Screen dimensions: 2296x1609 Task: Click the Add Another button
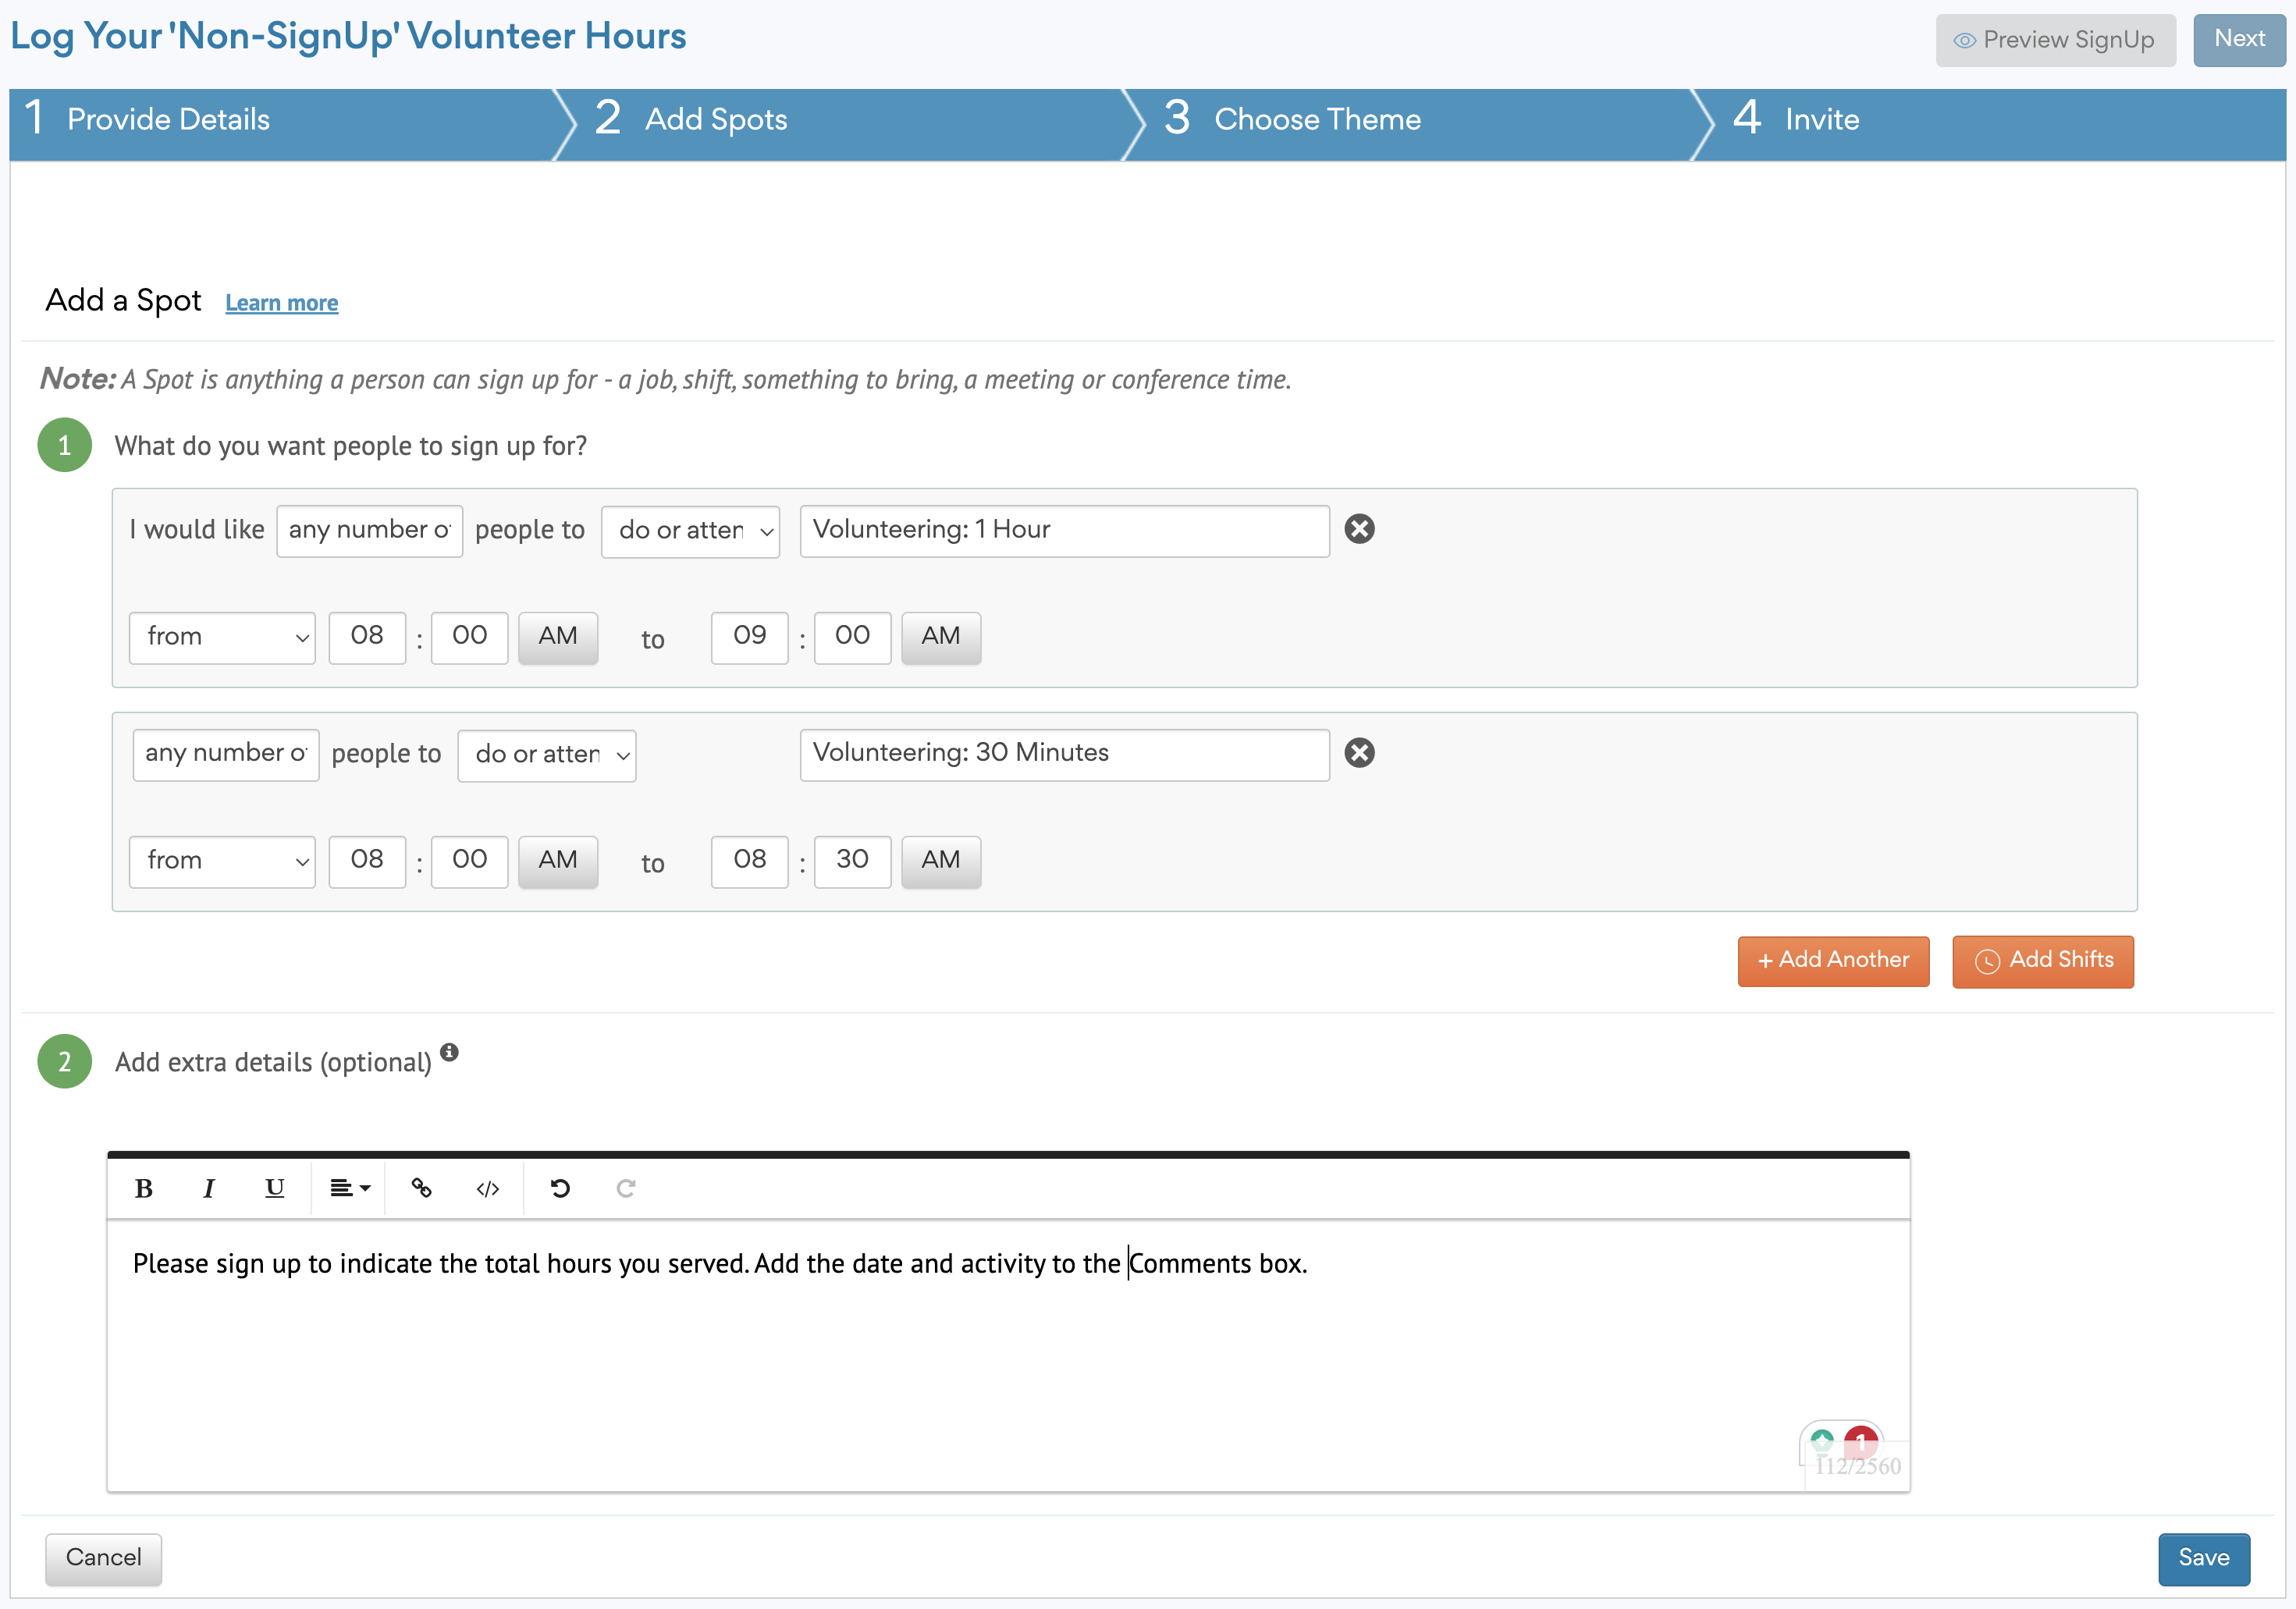tap(1834, 961)
